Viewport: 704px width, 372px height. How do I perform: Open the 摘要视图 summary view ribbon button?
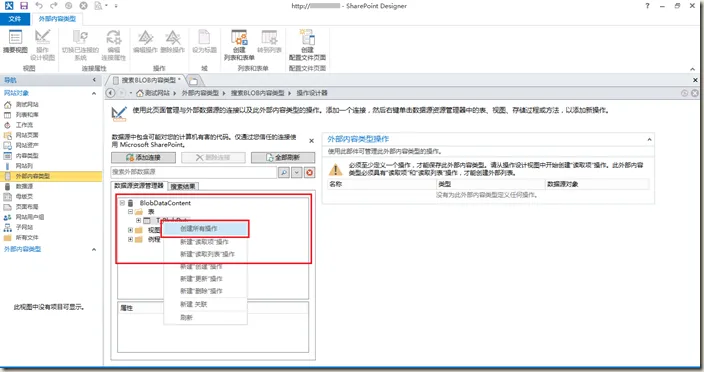pos(15,42)
